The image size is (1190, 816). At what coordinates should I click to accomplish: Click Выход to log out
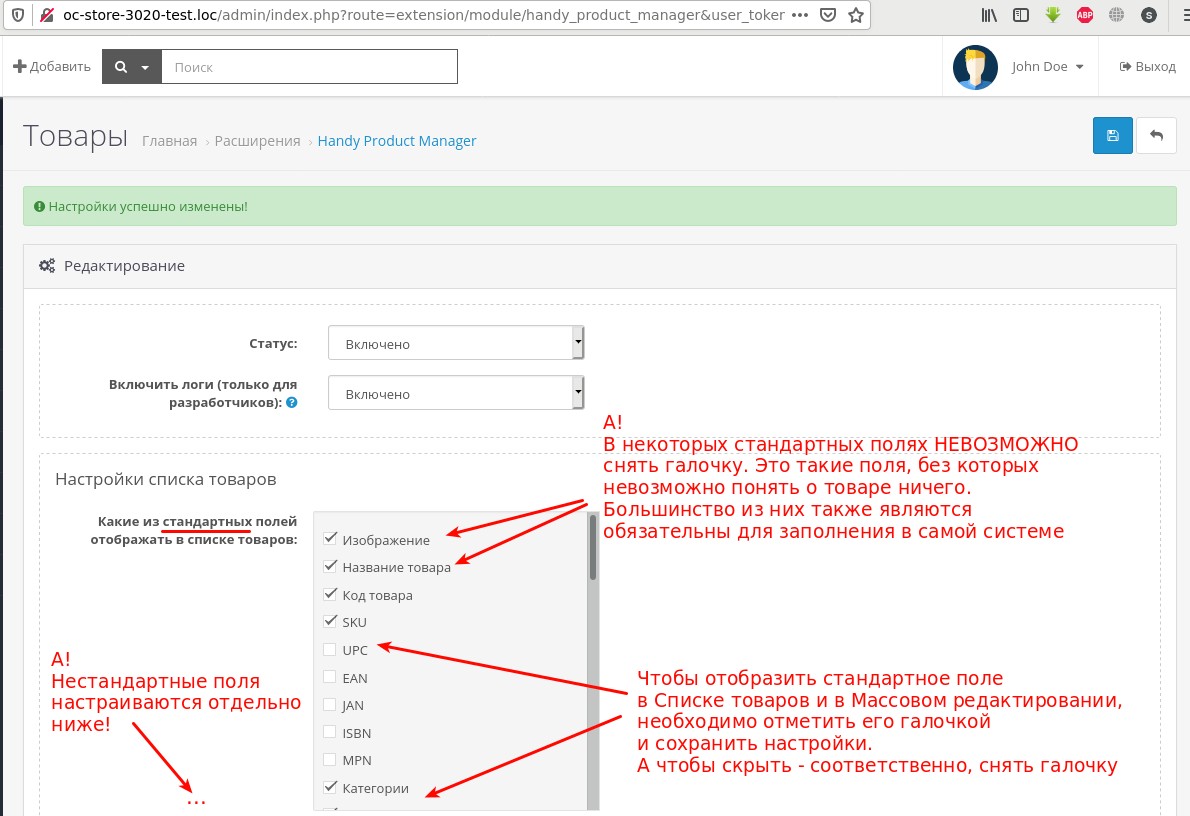[x=1145, y=66]
